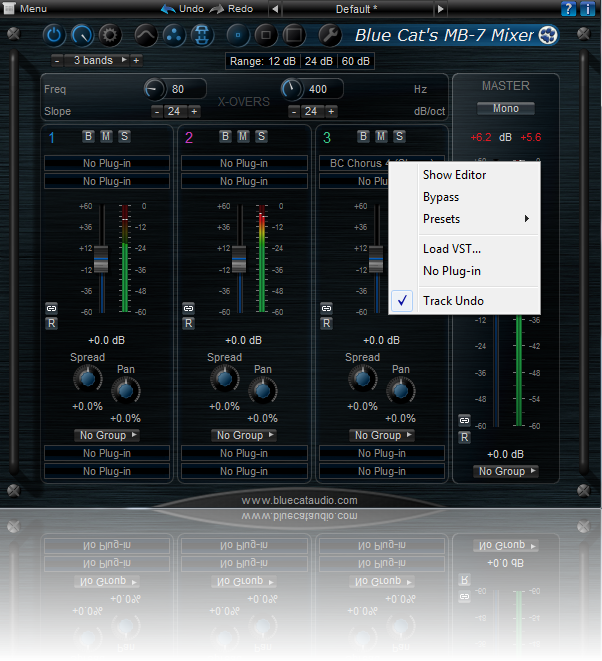Increase first crossover slope with plus
The height and width of the screenshot is (661, 602).
(194, 112)
